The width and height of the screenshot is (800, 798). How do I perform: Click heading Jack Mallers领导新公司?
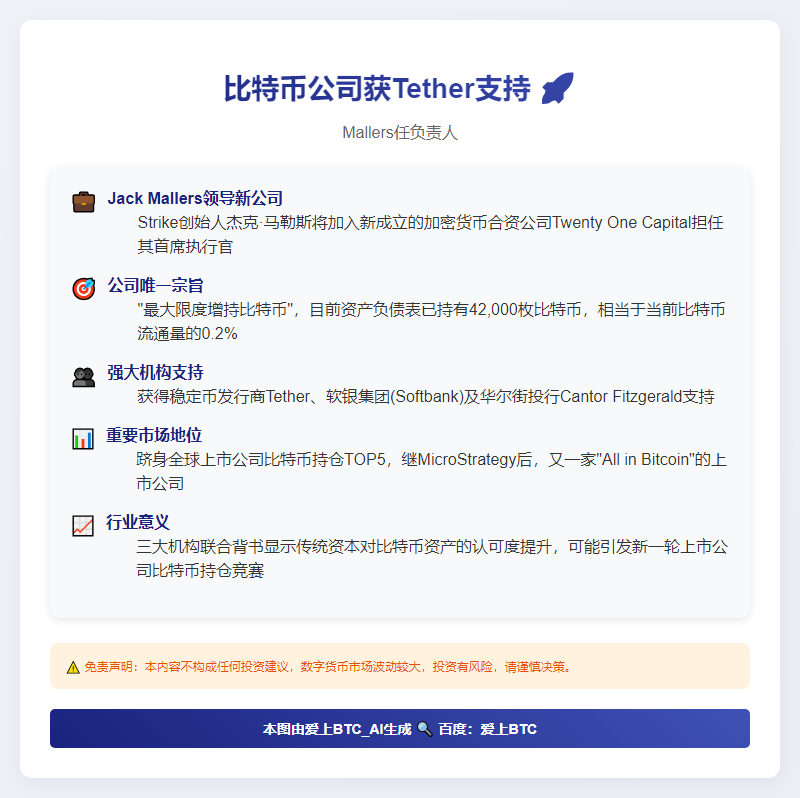pos(195,198)
